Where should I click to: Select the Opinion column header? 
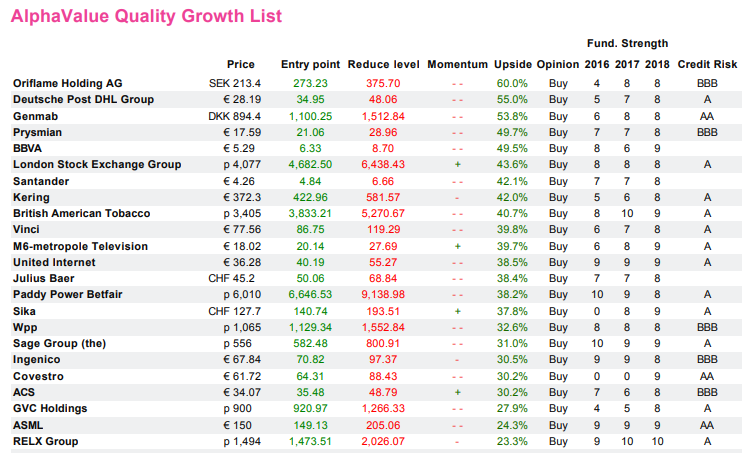coord(558,65)
